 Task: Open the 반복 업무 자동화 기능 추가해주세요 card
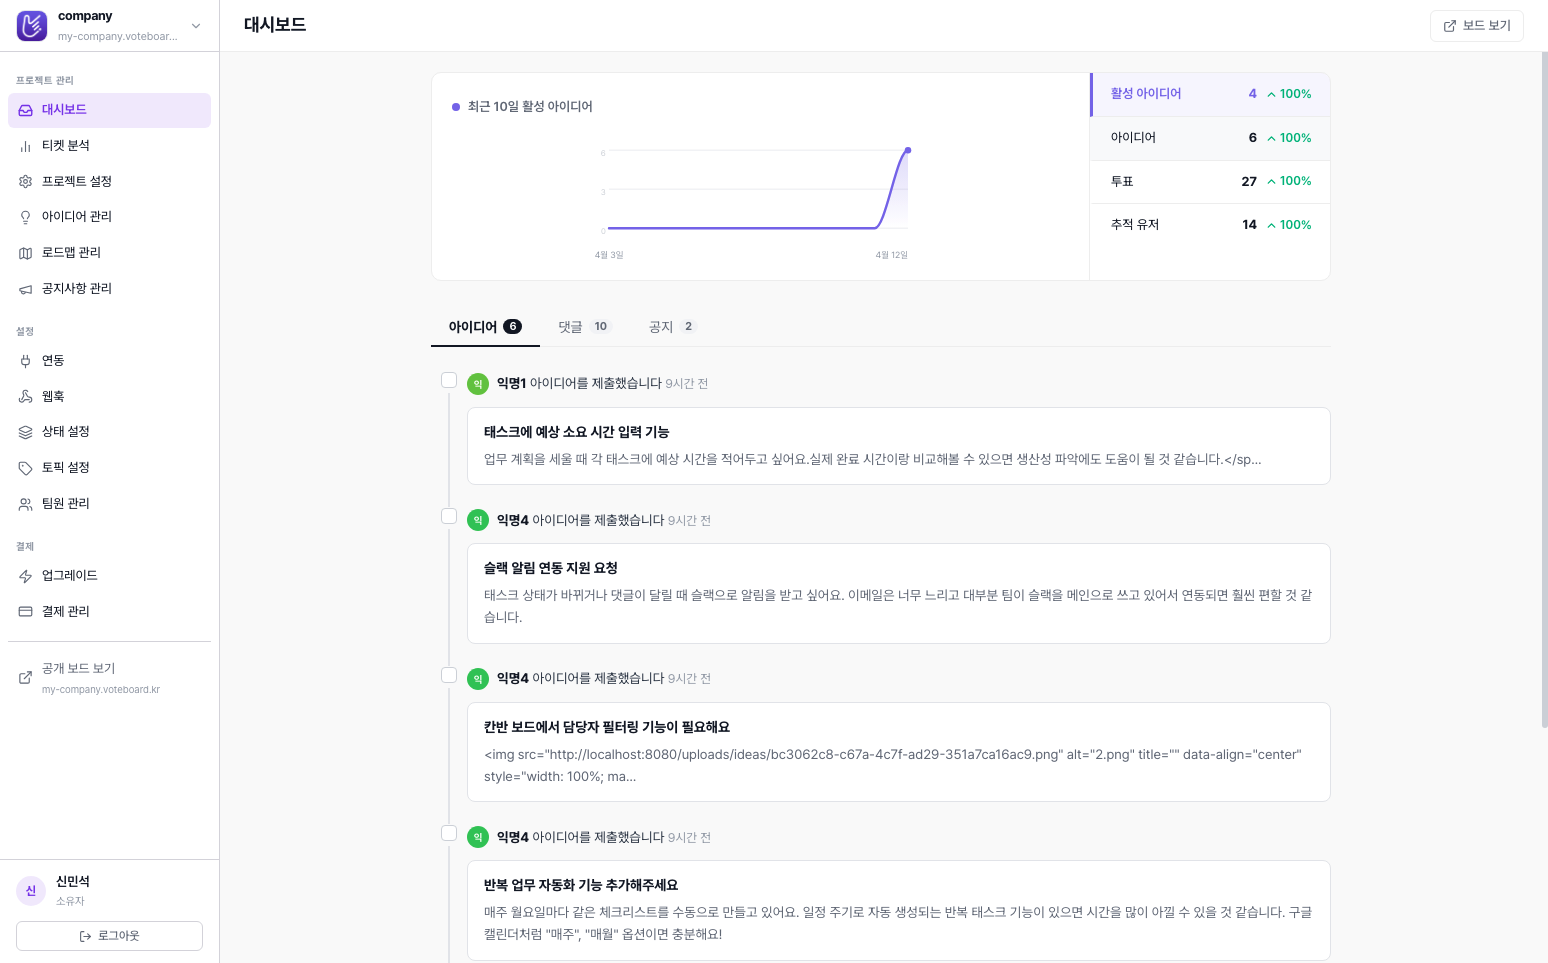[x=898, y=910]
